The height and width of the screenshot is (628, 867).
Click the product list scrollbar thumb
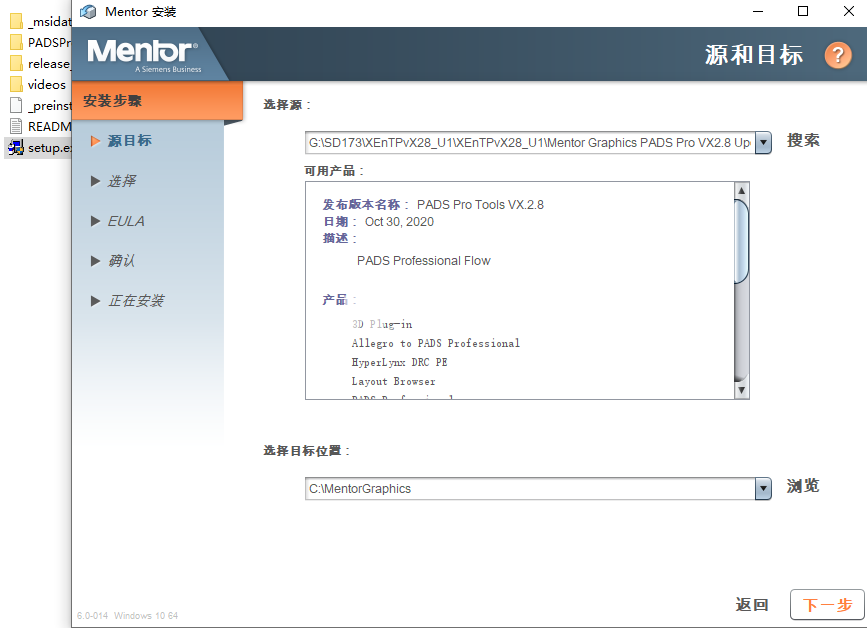(741, 242)
